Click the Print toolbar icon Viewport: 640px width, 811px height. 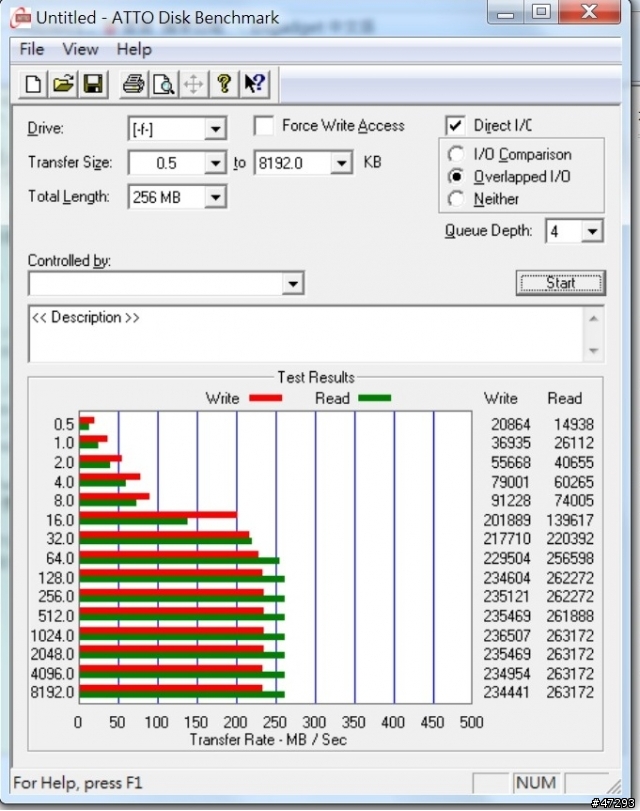tap(133, 83)
